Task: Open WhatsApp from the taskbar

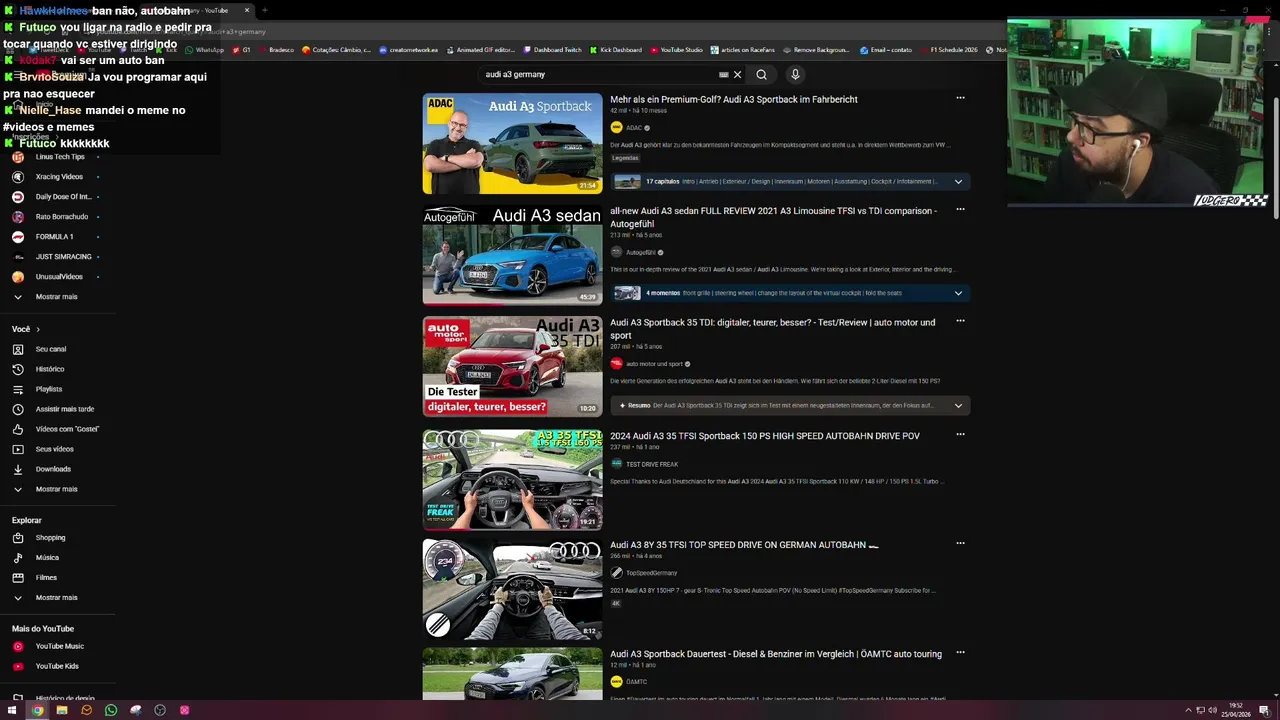Action: pos(111,710)
